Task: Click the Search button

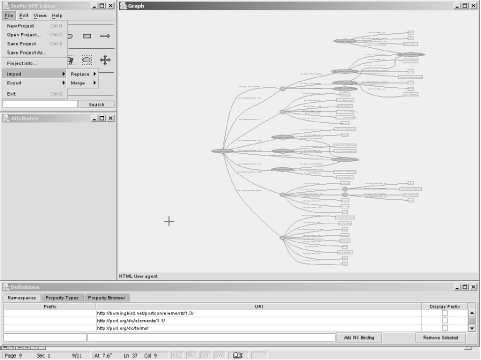Action: 96,105
